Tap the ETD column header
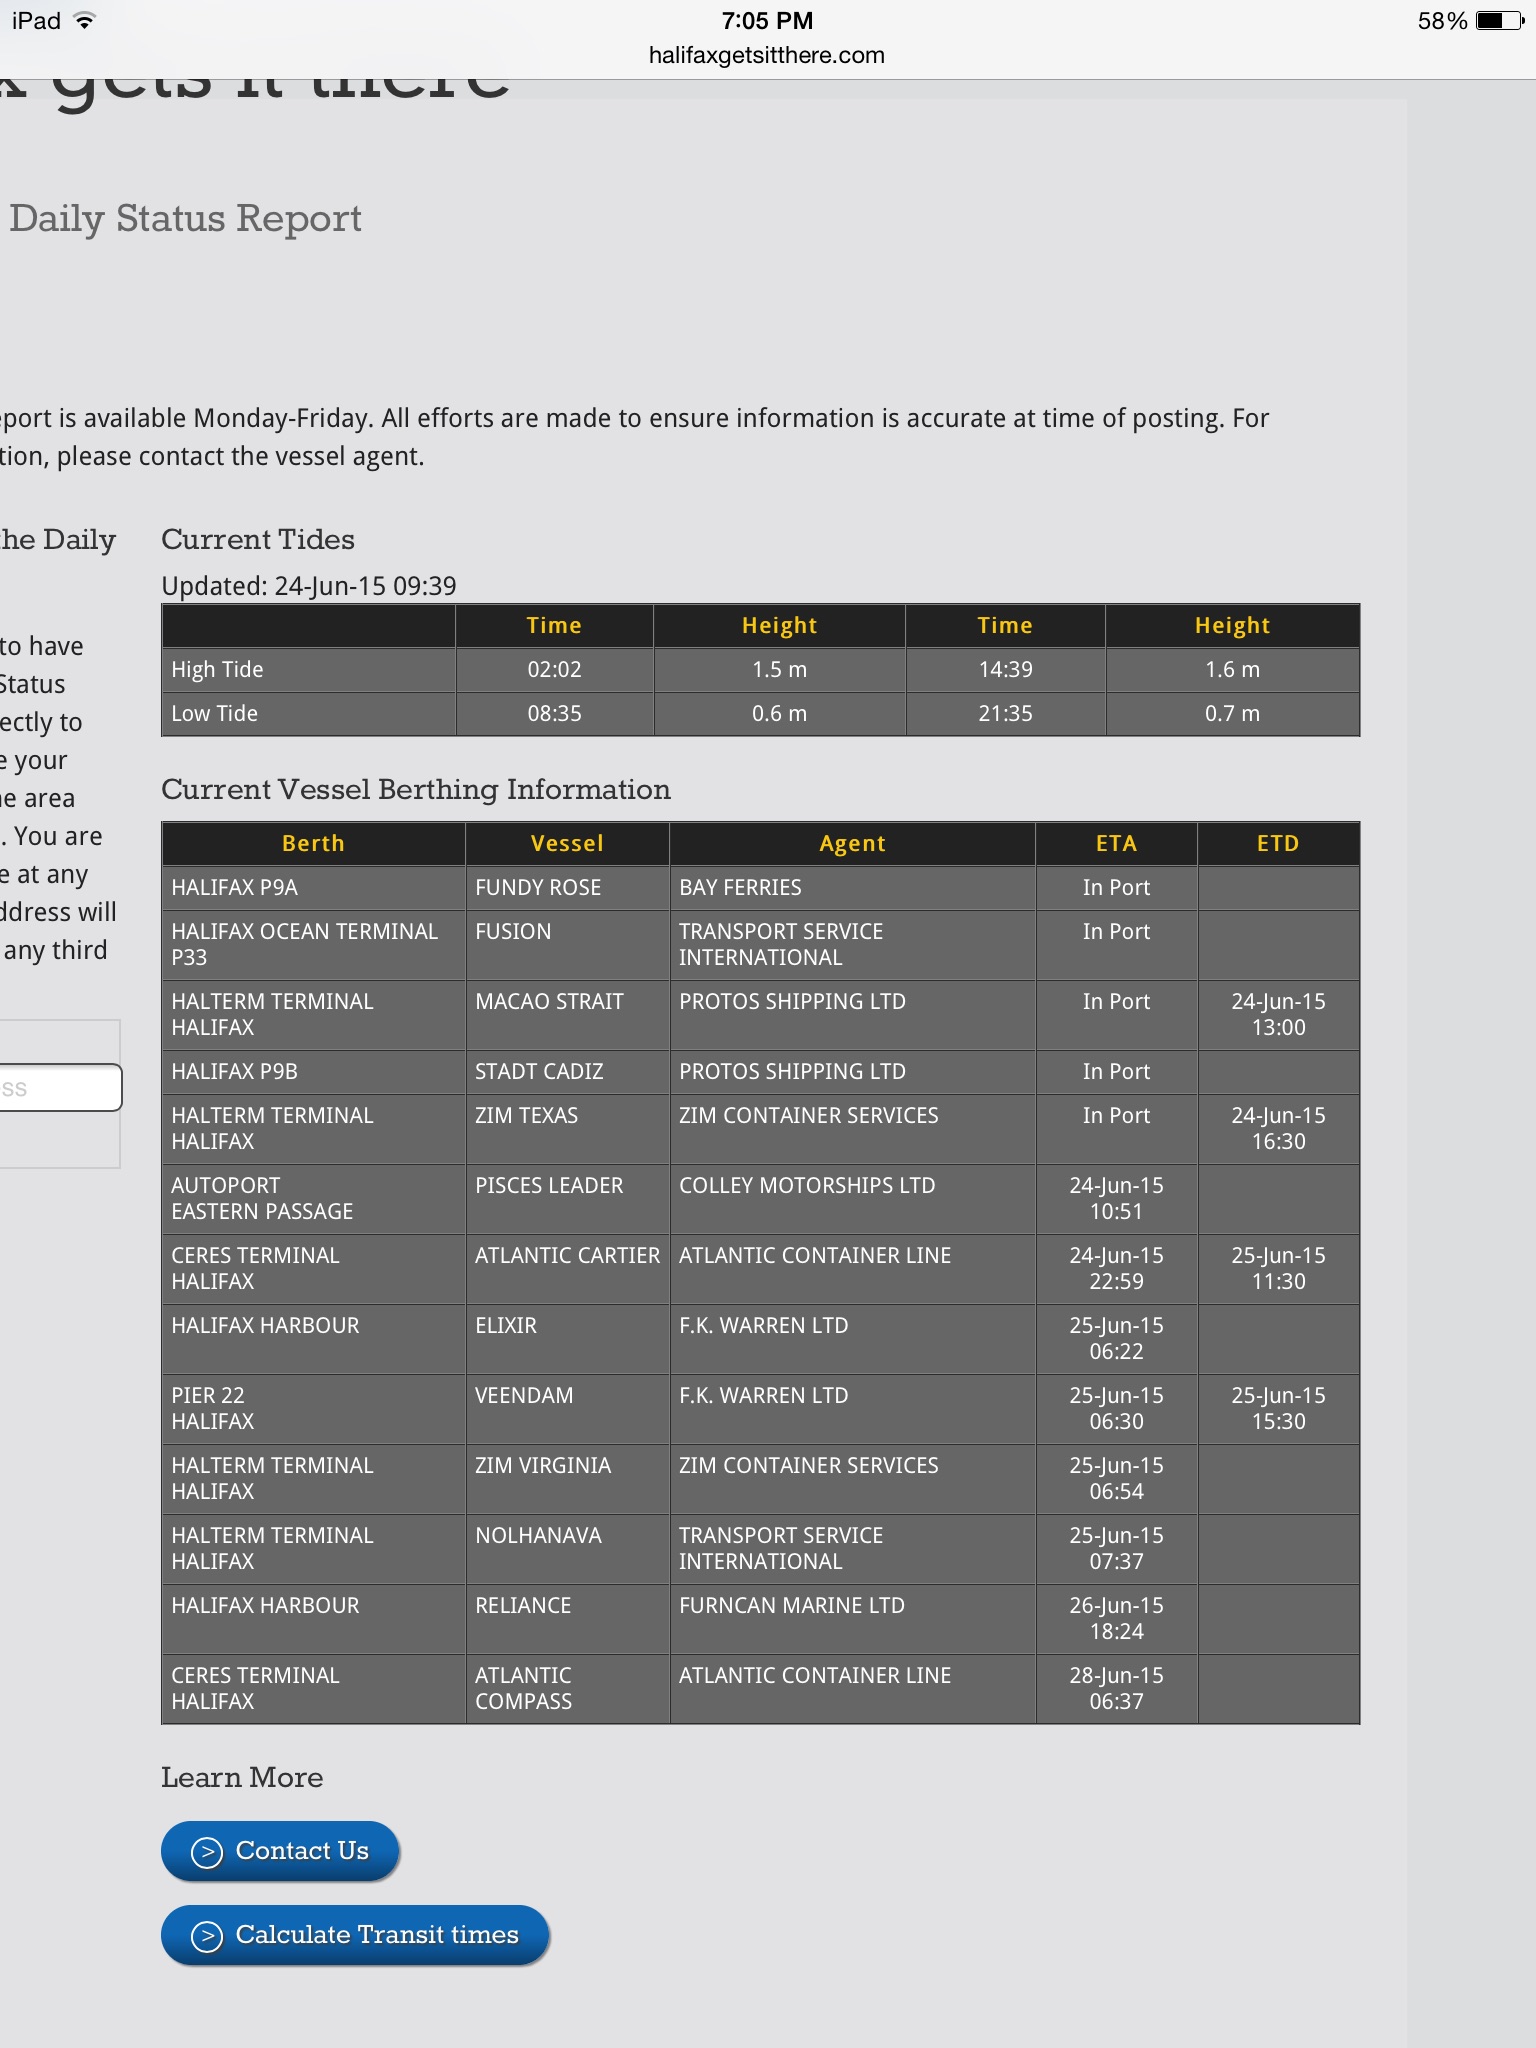The height and width of the screenshot is (2048, 1536). pos(1278,844)
